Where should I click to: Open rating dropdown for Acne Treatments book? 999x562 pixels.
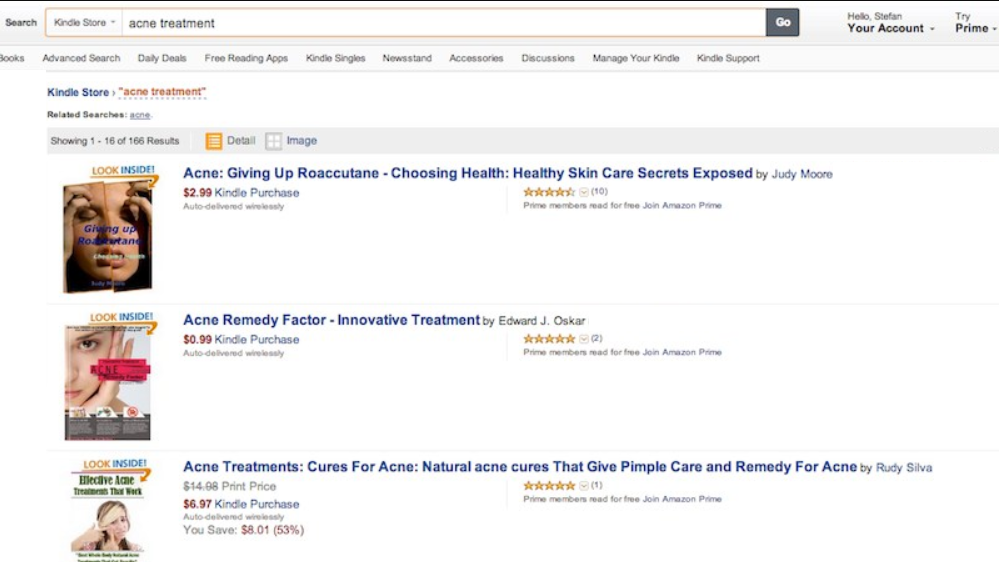[584, 486]
